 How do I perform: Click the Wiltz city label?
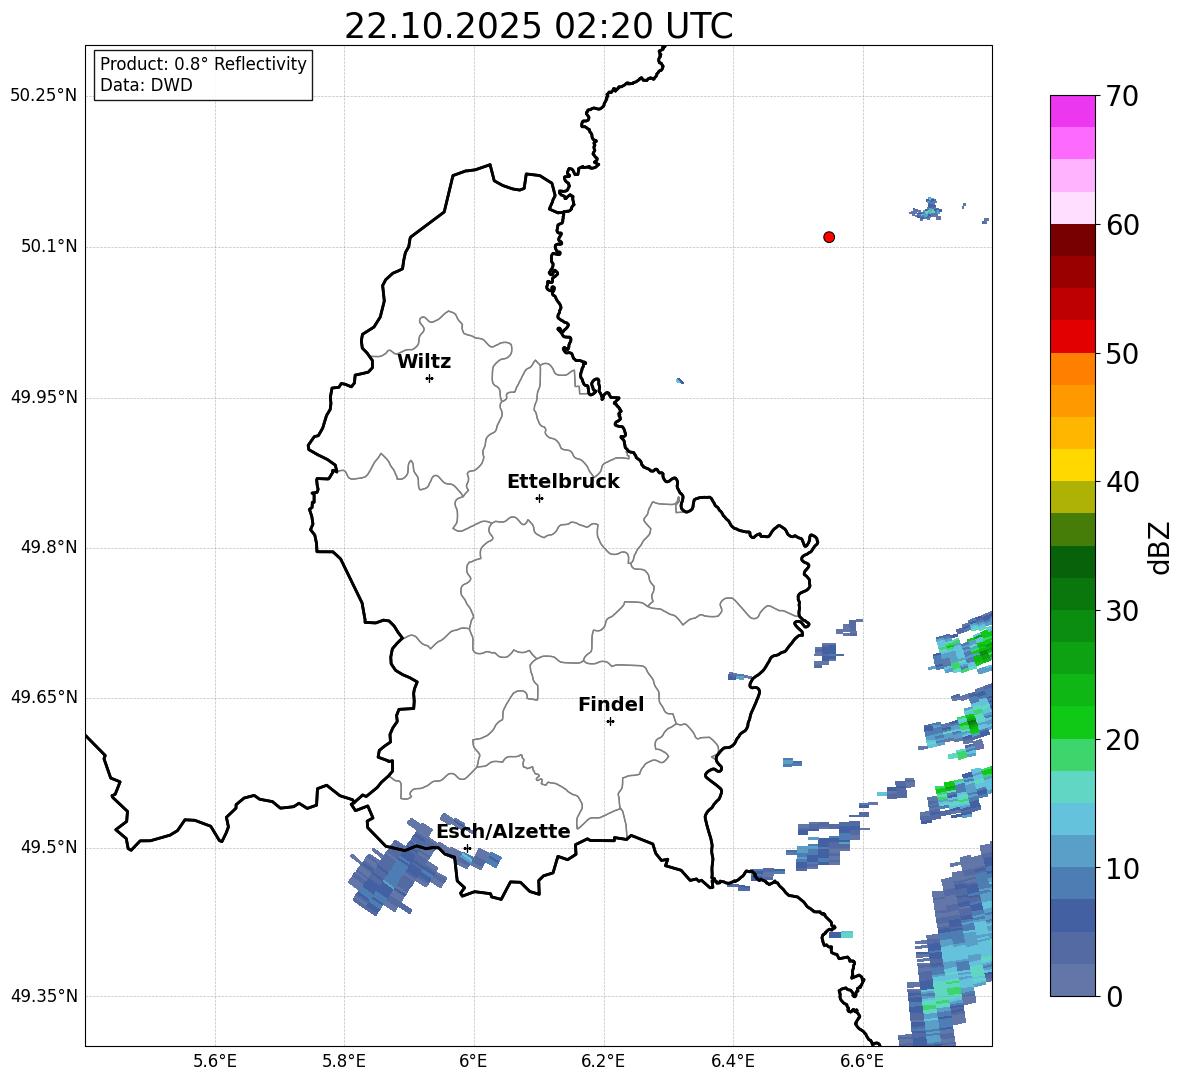424,362
